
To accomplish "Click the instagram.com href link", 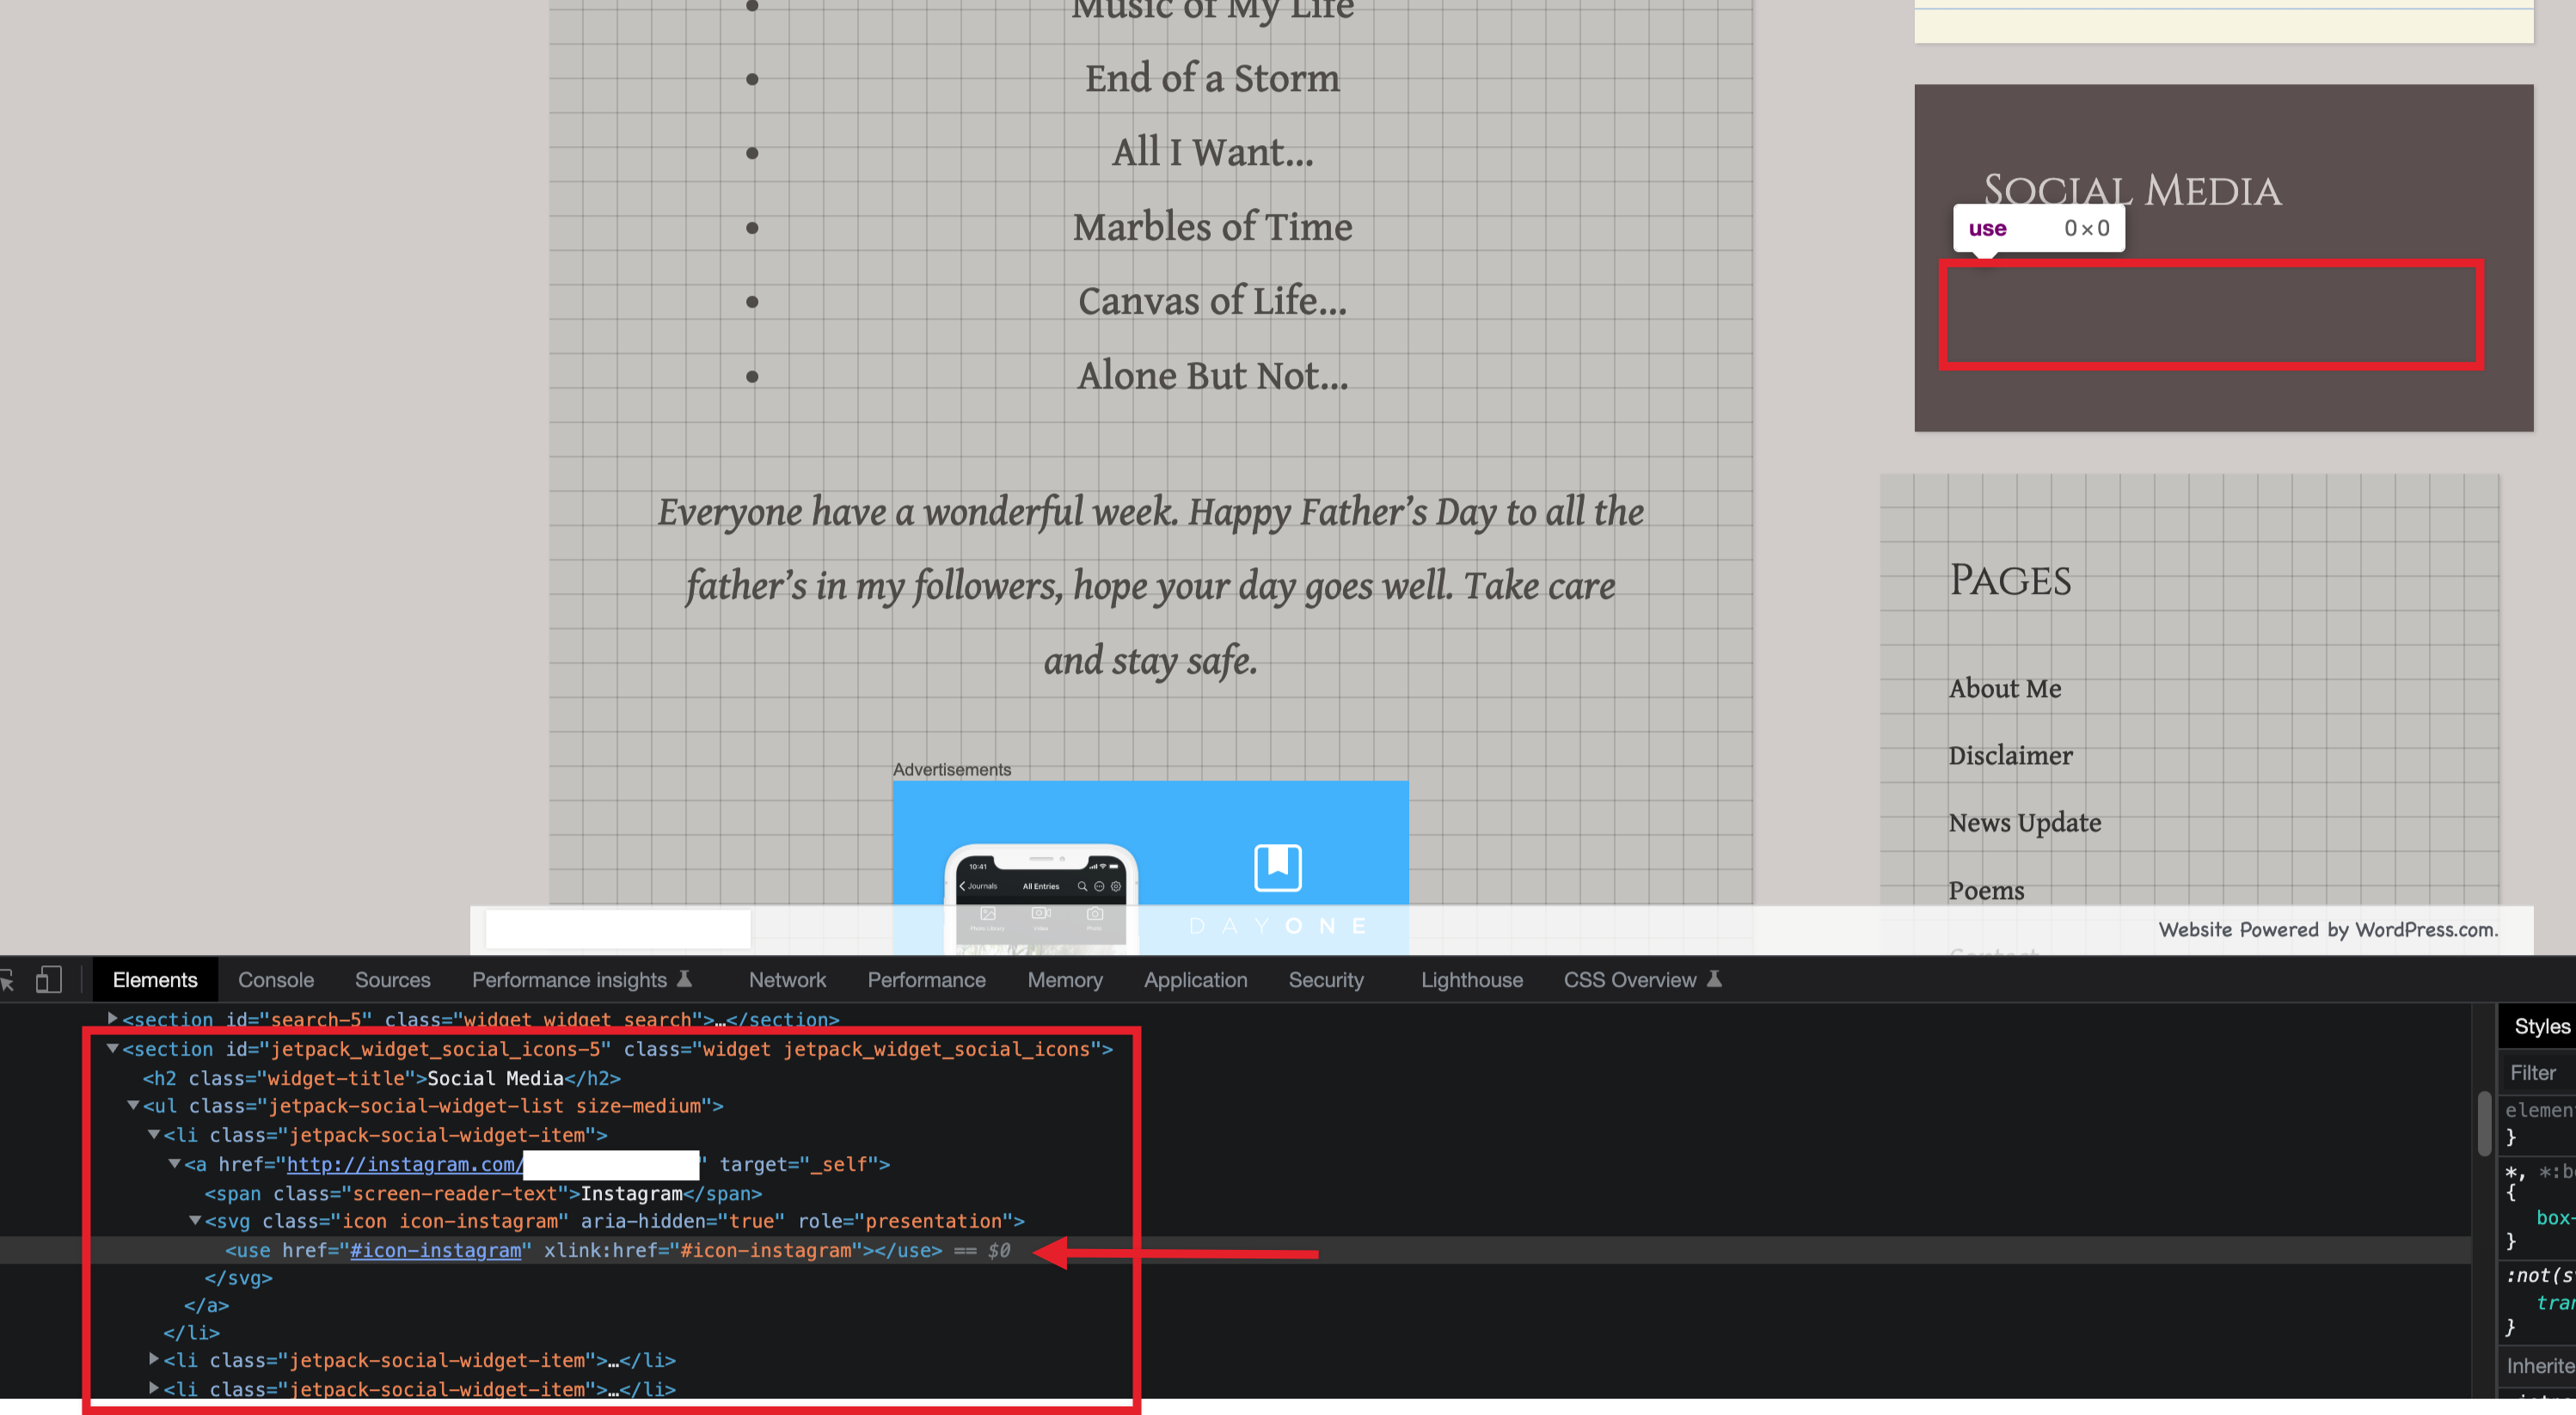I will point(404,1164).
